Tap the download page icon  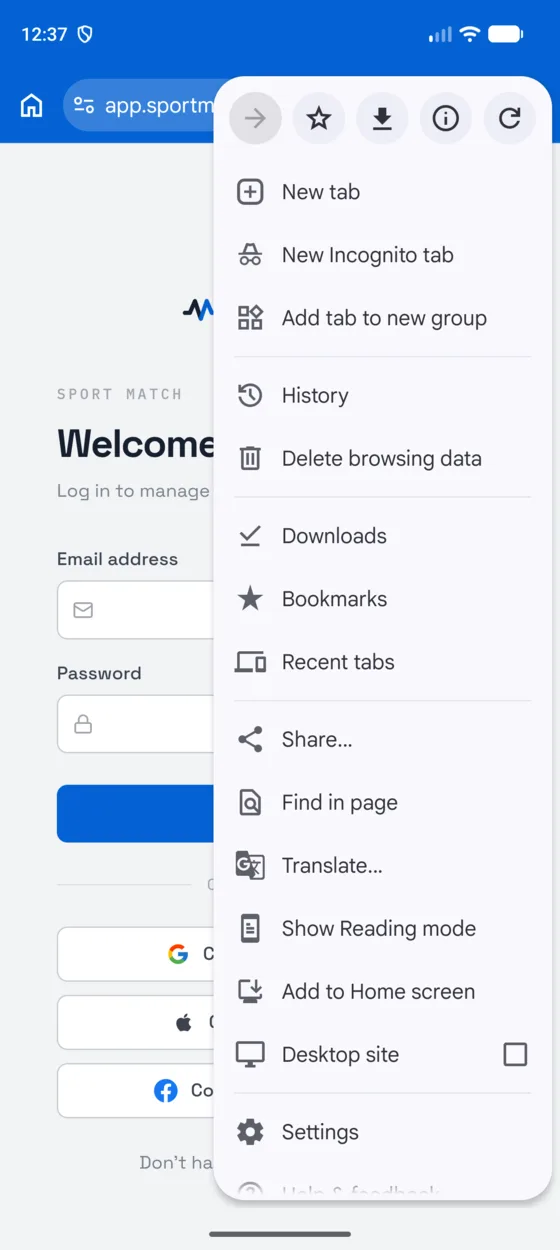pos(382,119)
